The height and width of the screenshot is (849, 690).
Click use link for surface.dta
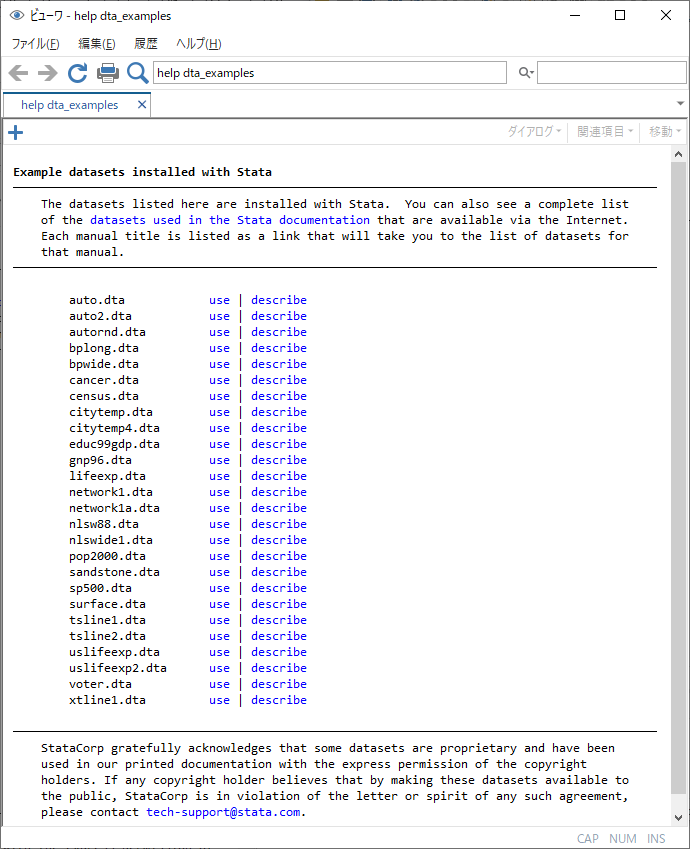(219, 604)
